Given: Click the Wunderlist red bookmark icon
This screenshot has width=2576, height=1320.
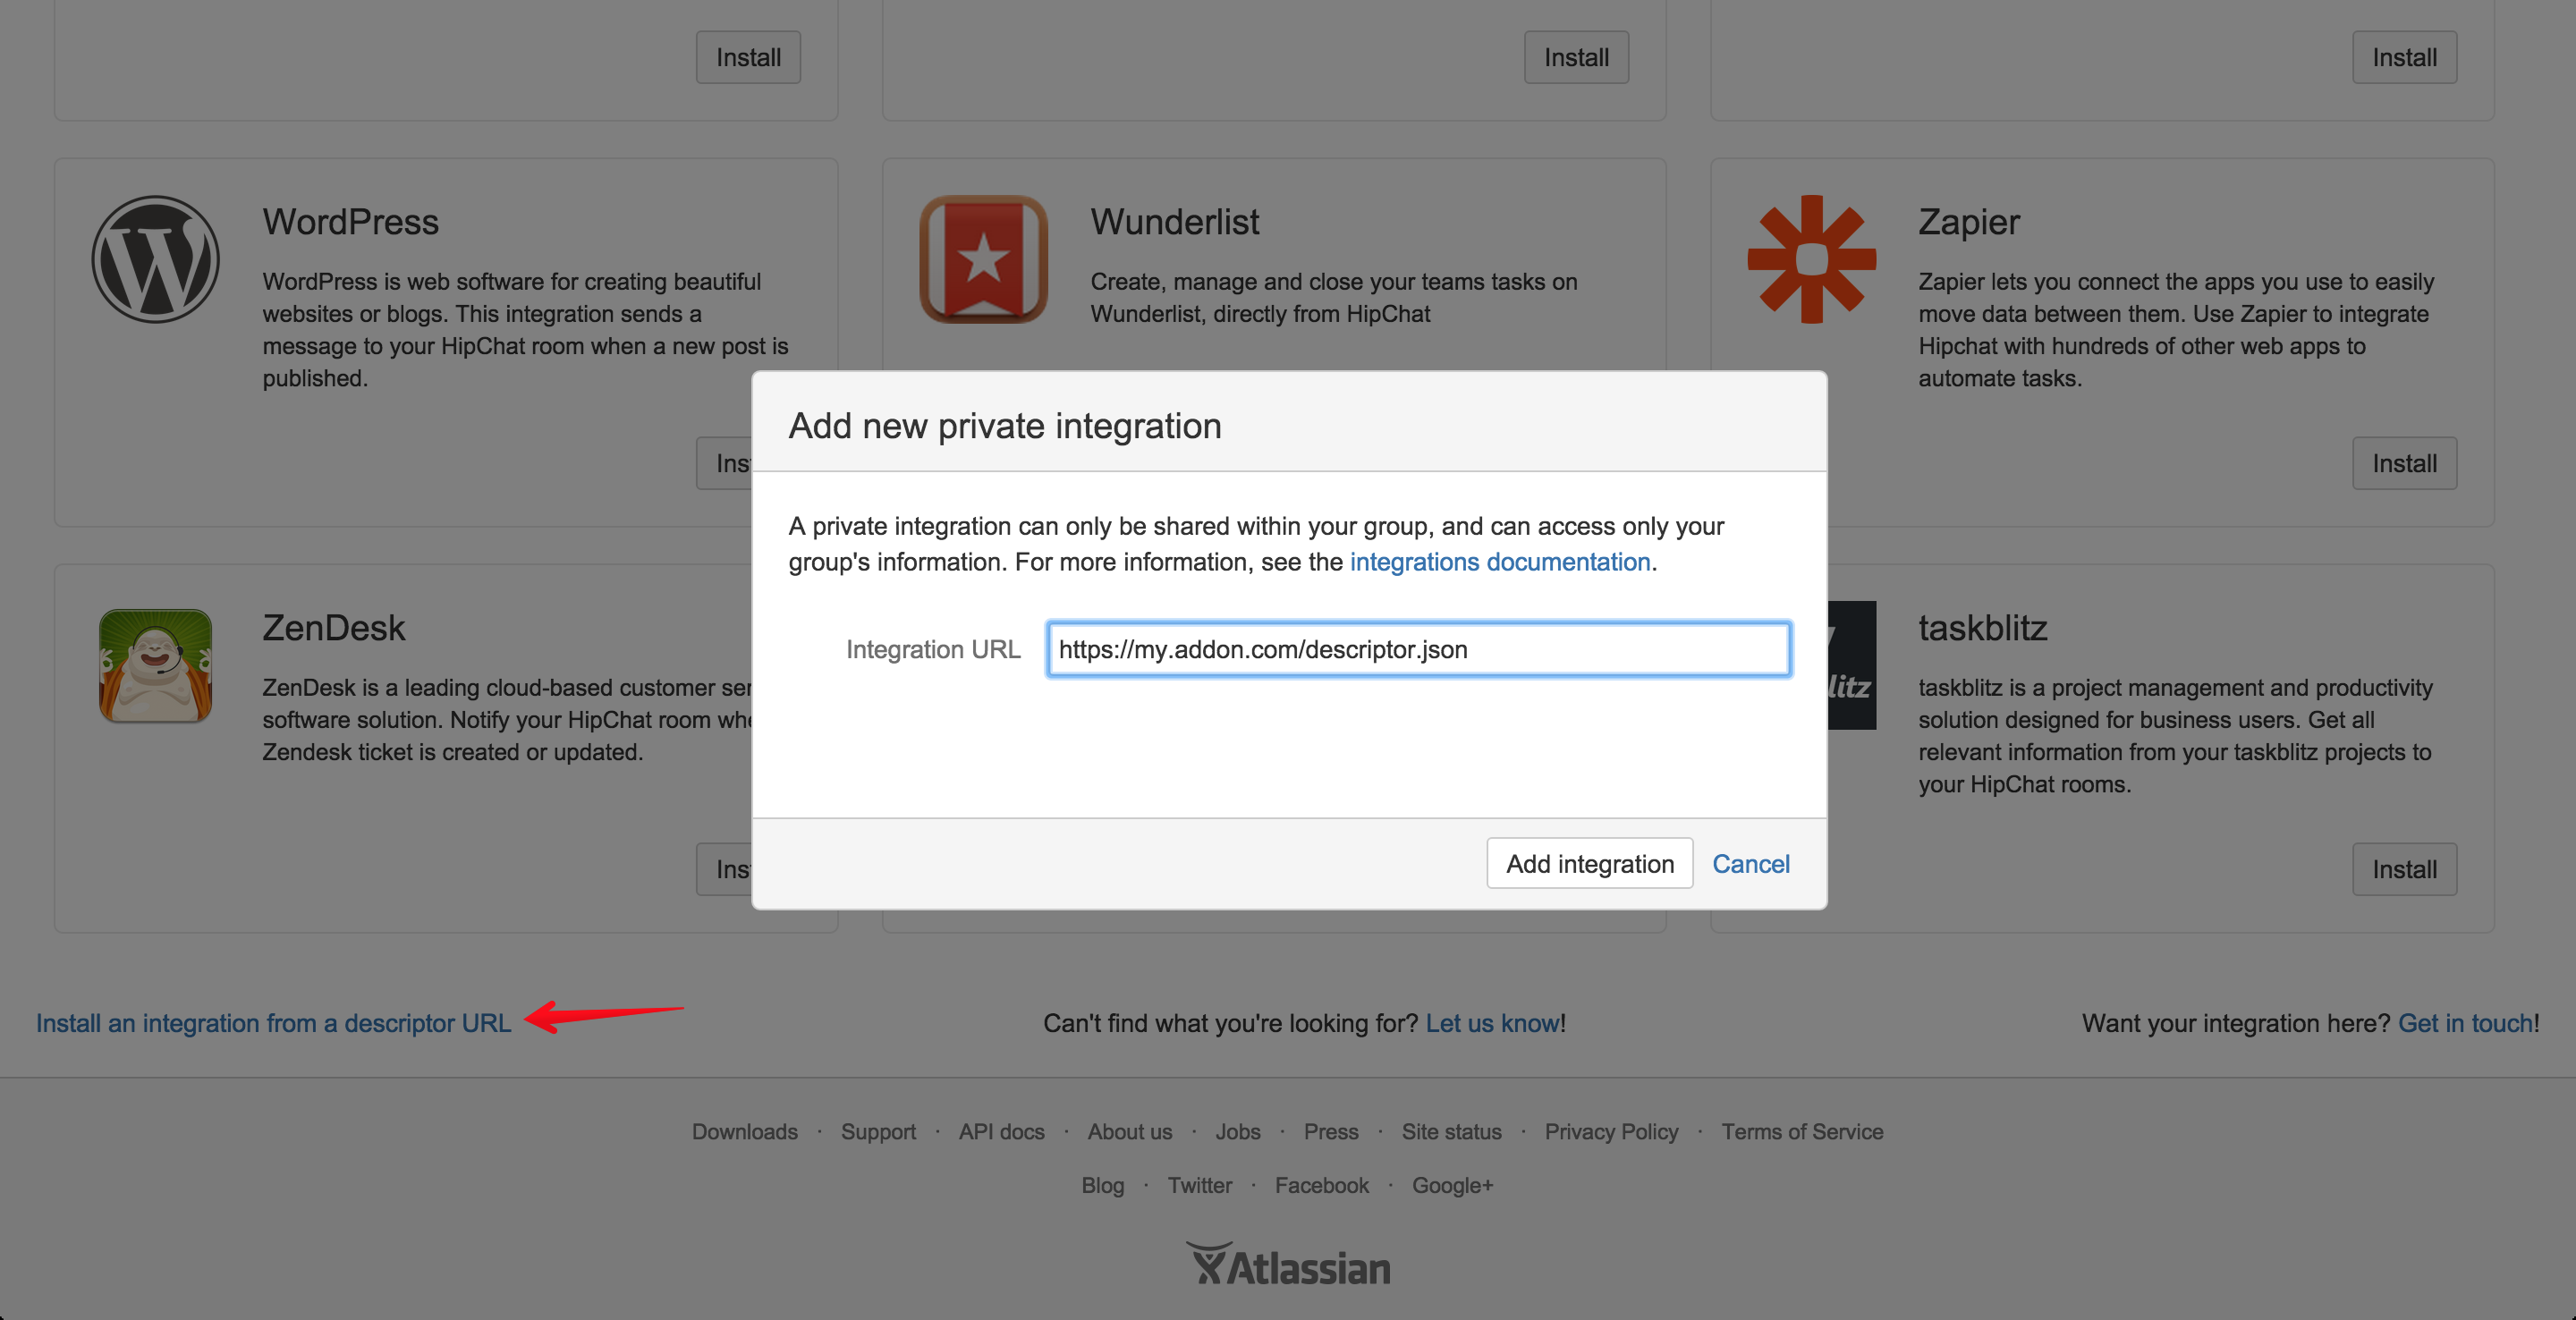Looking at the screenshot, I should pyautogui.click(x=983, y=260).
